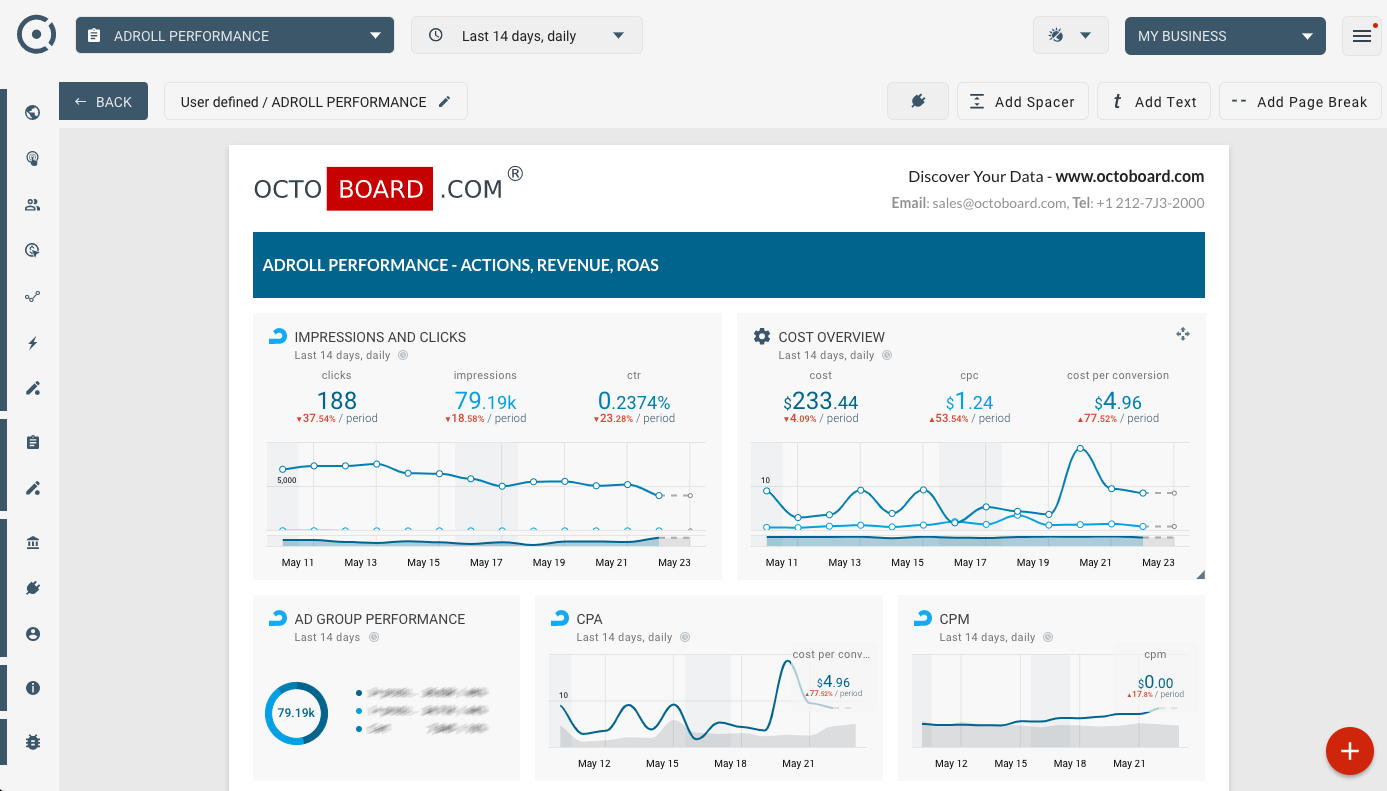Open the lightning bolt sidebar icon
Viewport: 1387px width, 791px height.
click(33, 343)
